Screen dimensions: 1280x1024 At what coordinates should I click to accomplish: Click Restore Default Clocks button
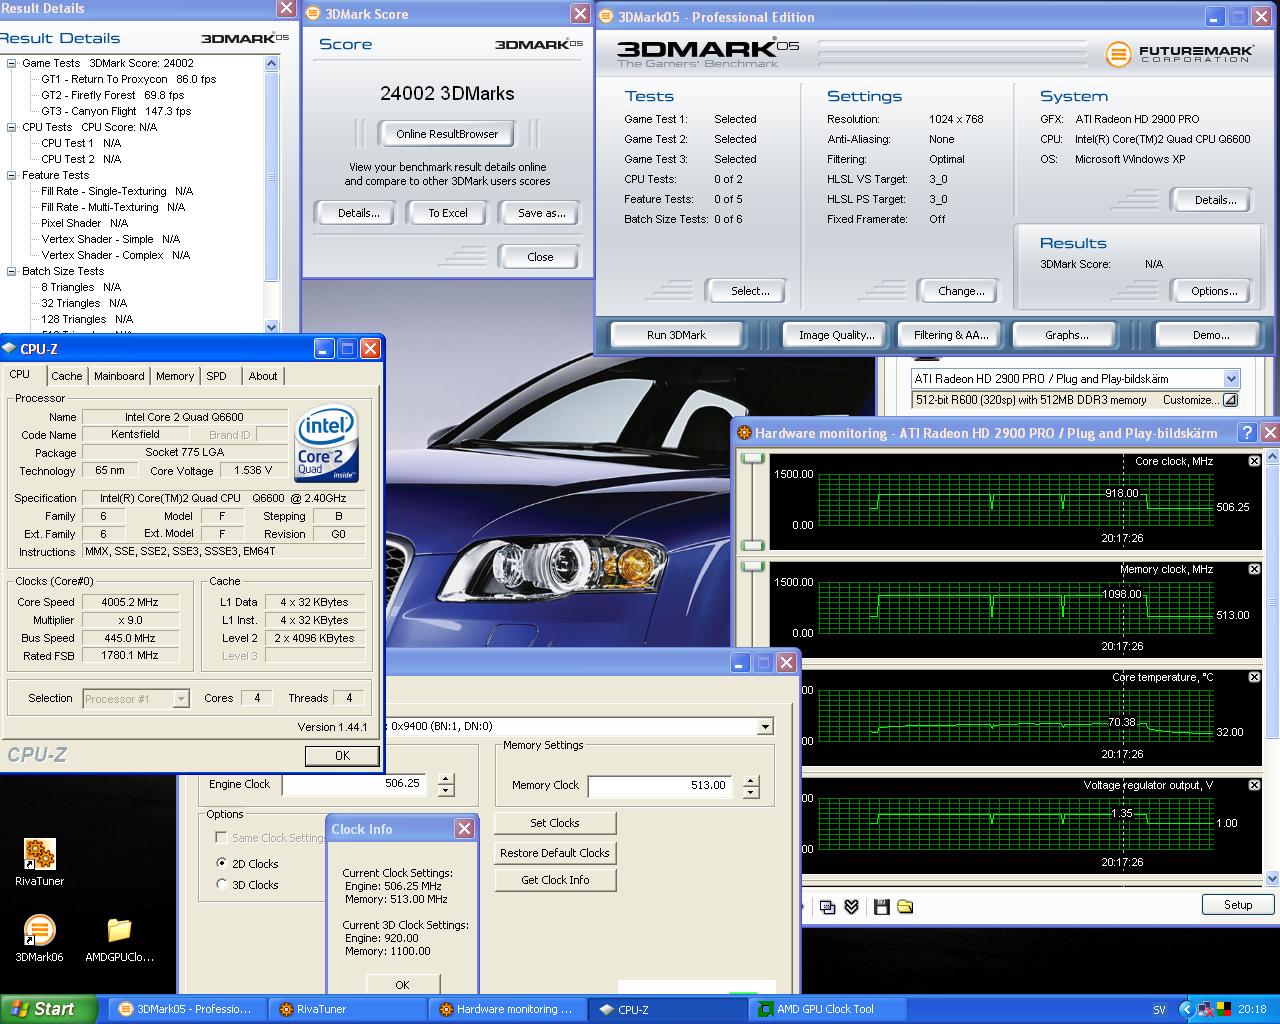(x=555, y=853)
